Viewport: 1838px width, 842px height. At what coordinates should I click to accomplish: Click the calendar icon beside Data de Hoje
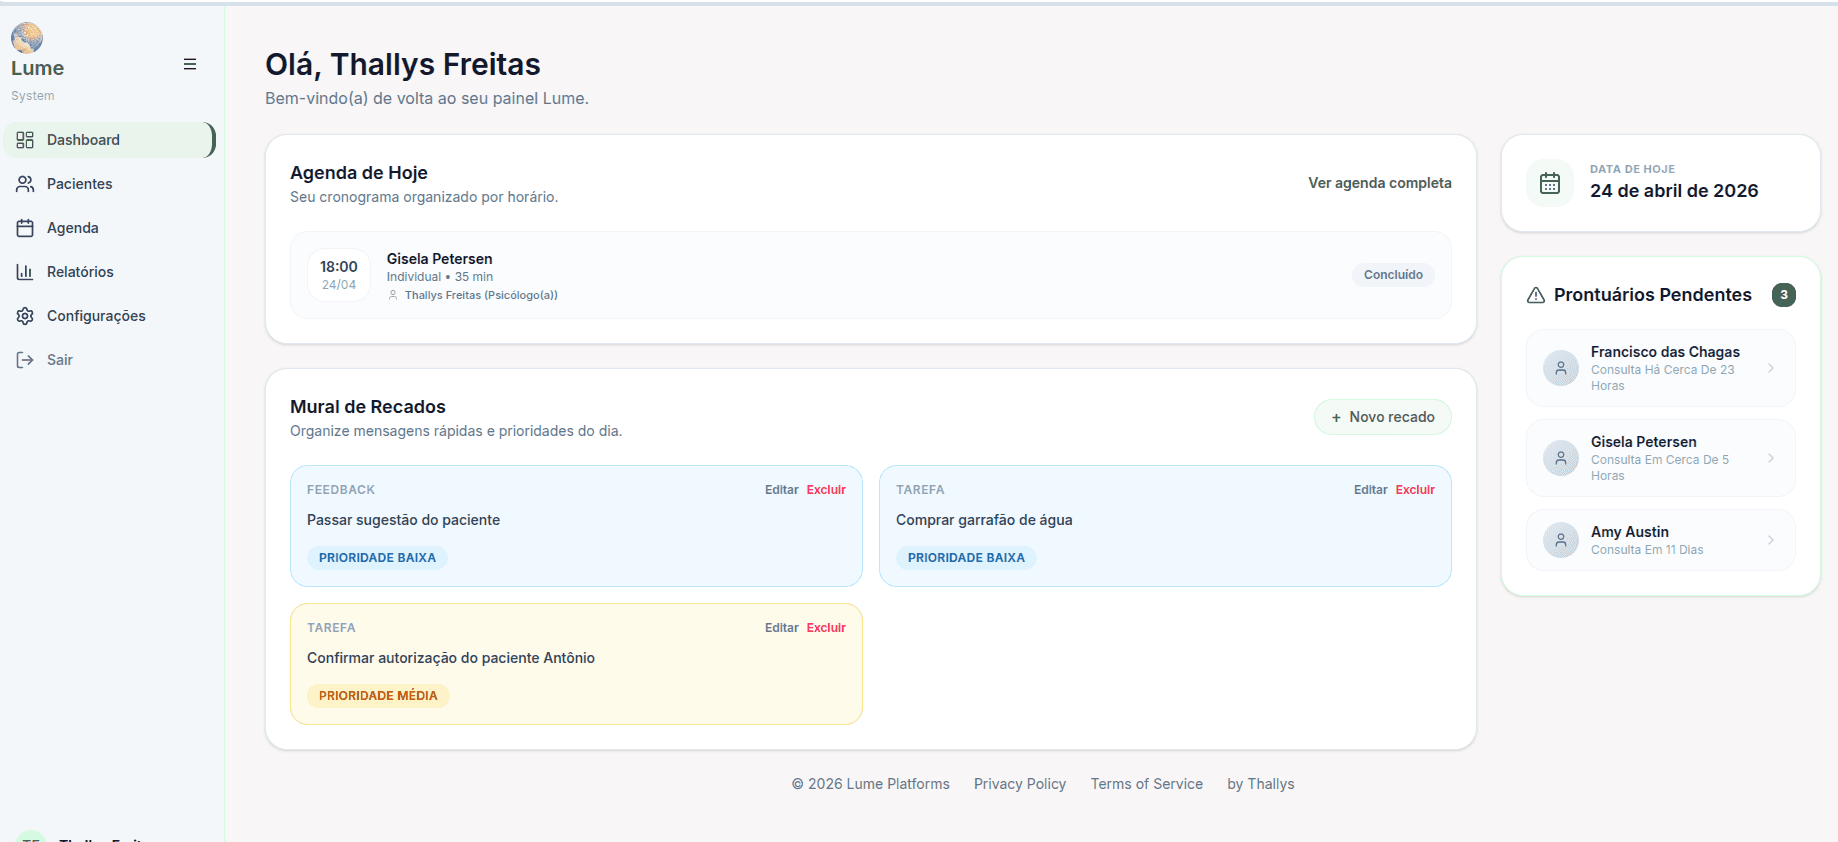1550,183
